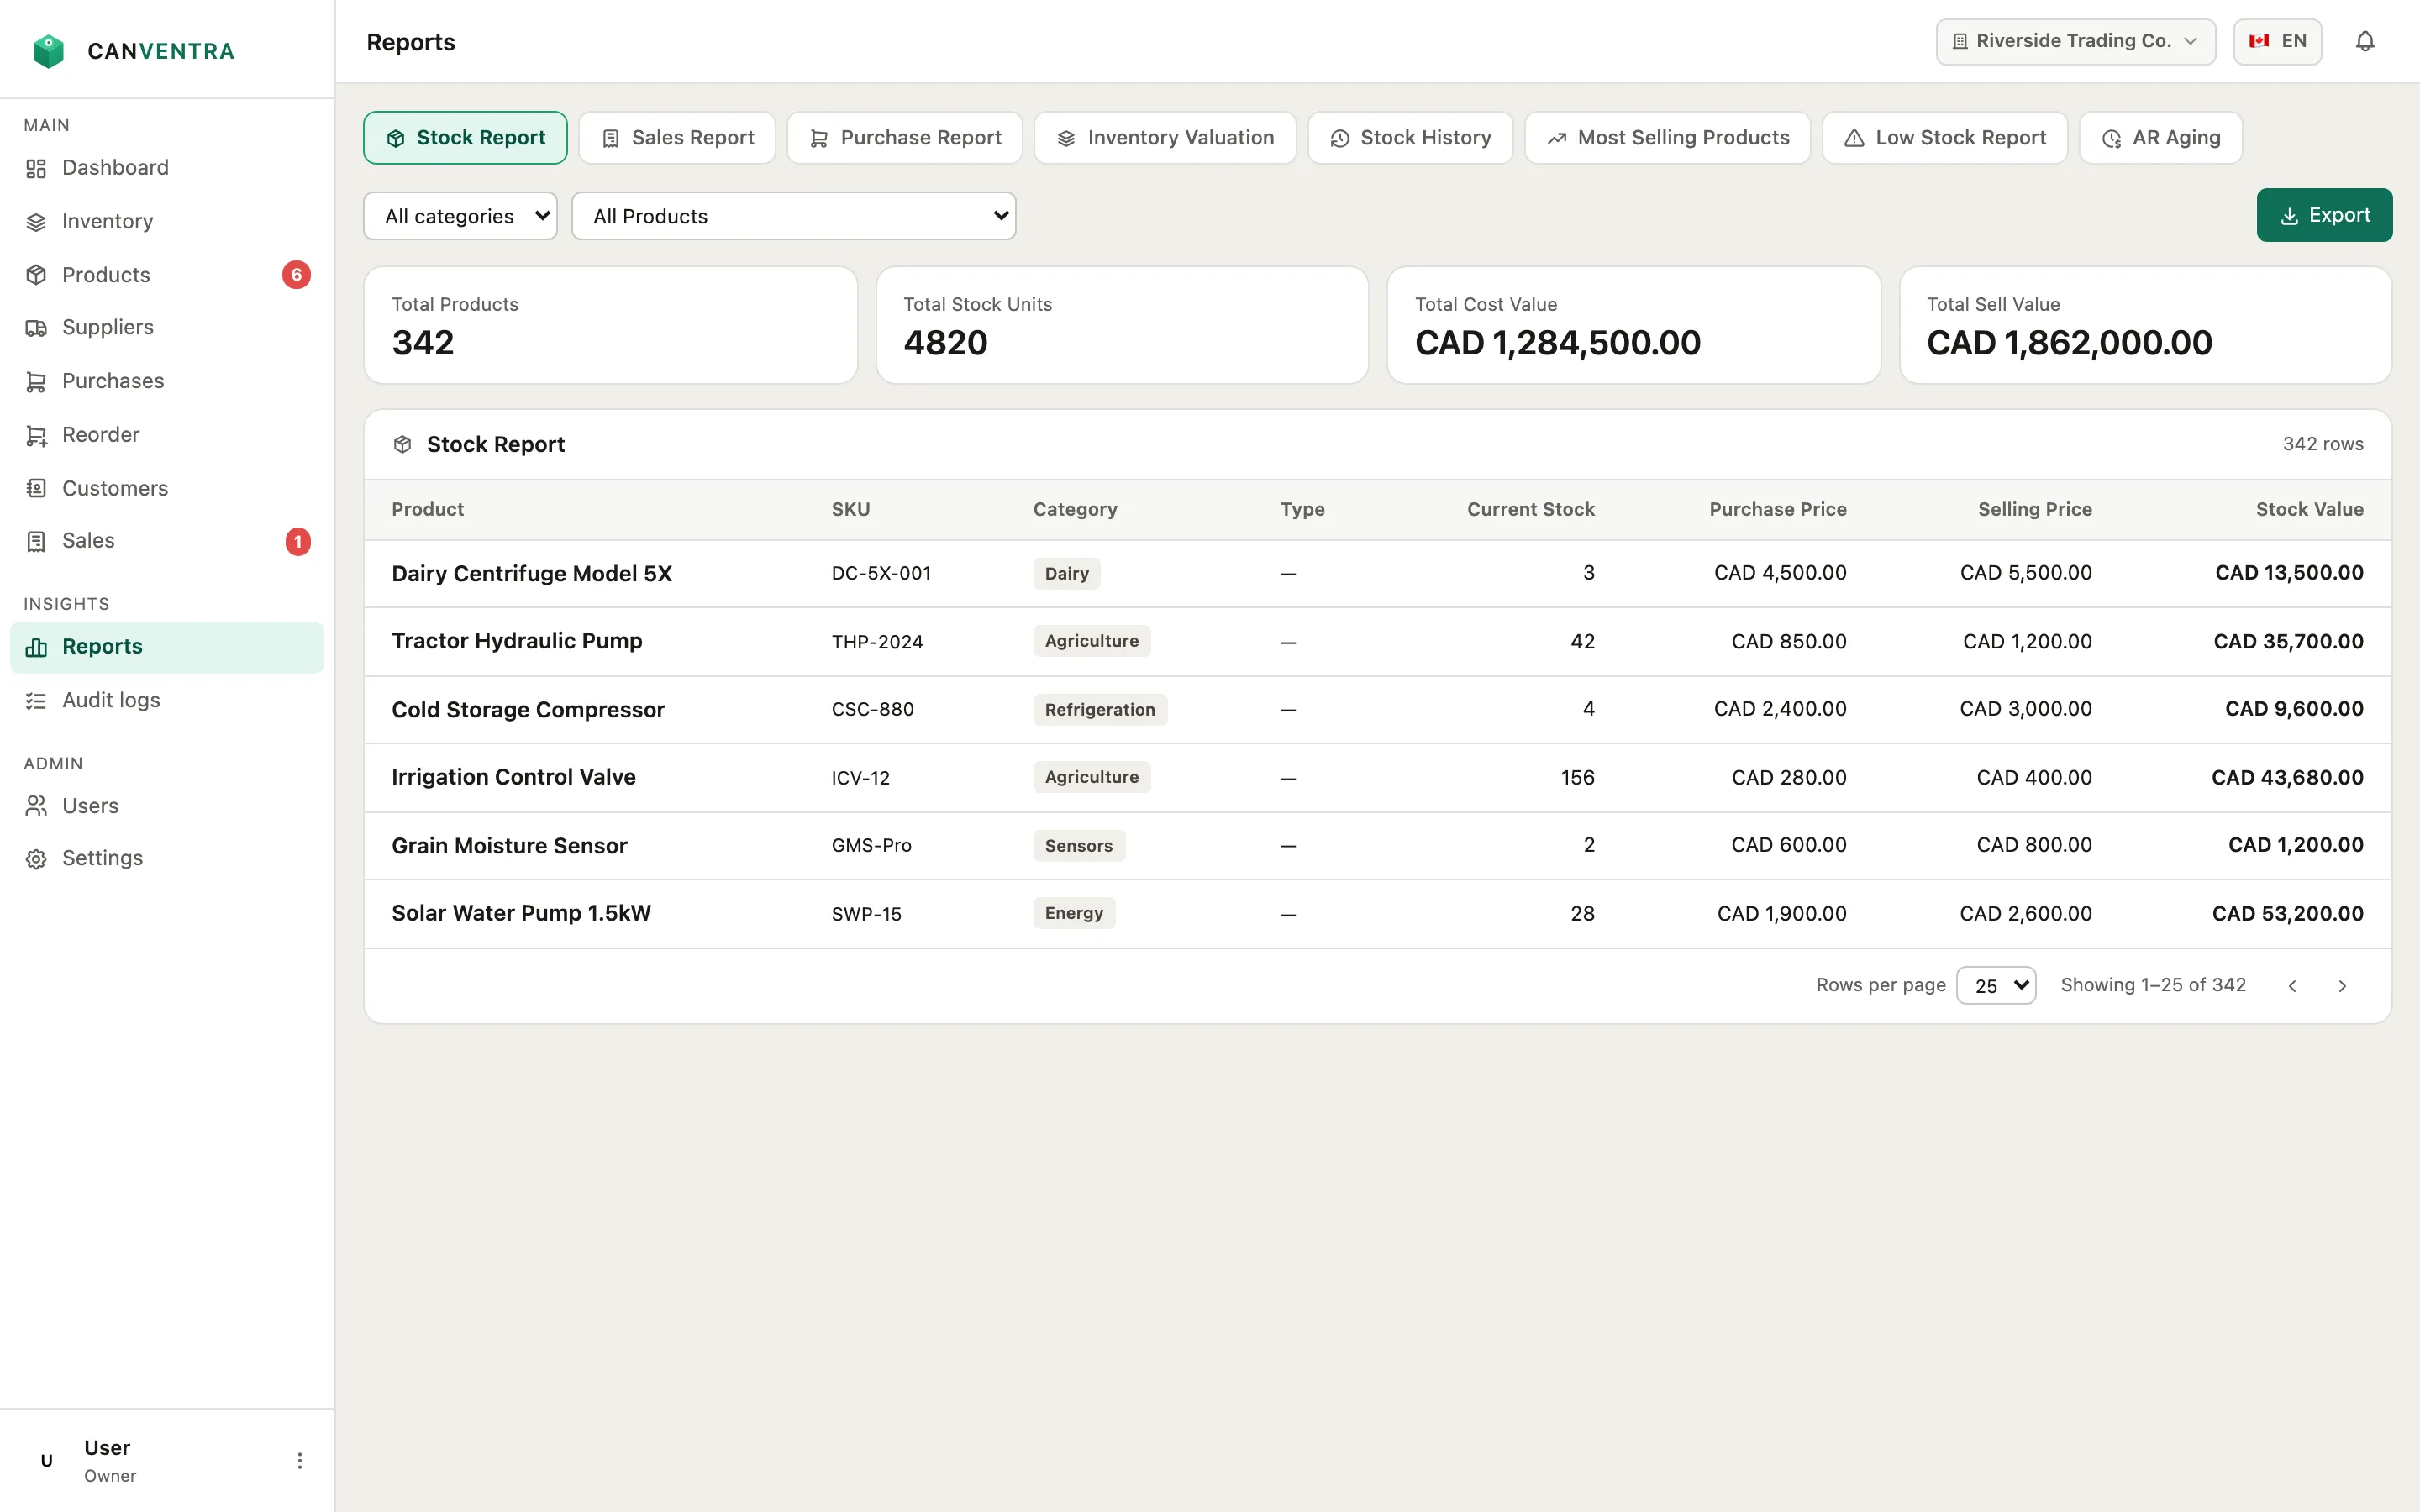Open the All Products dropdown

pyautogui.click(x=794, y=216)
